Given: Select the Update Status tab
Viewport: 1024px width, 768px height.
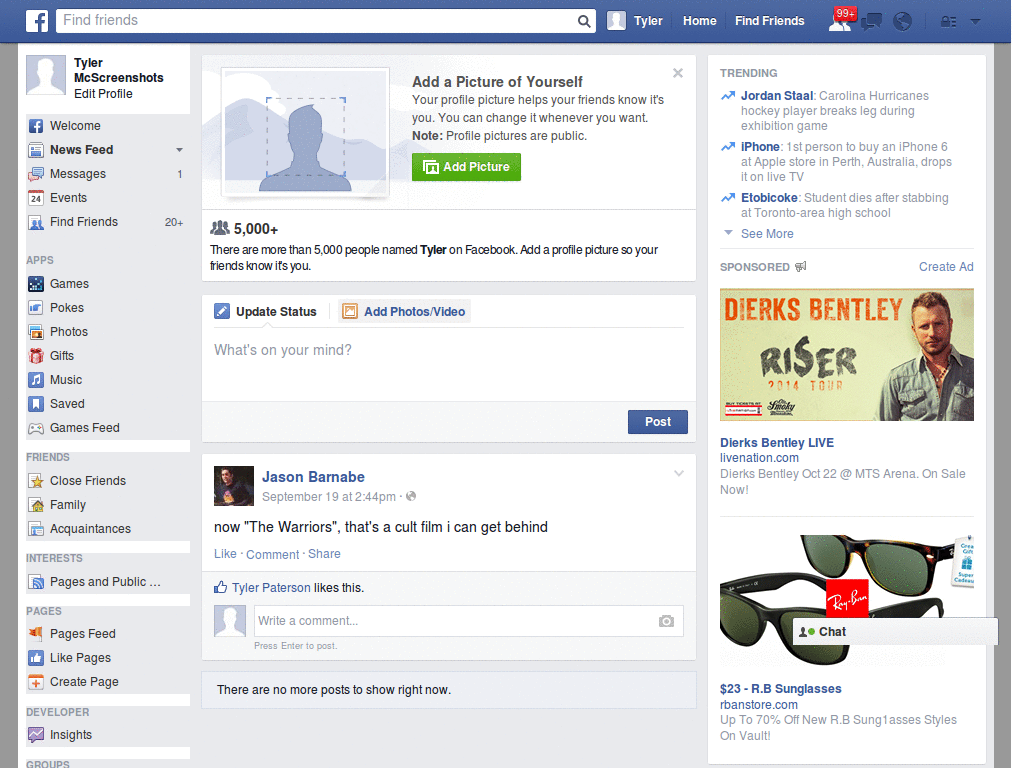Looking at the screenshot, I should pos(266,312).
